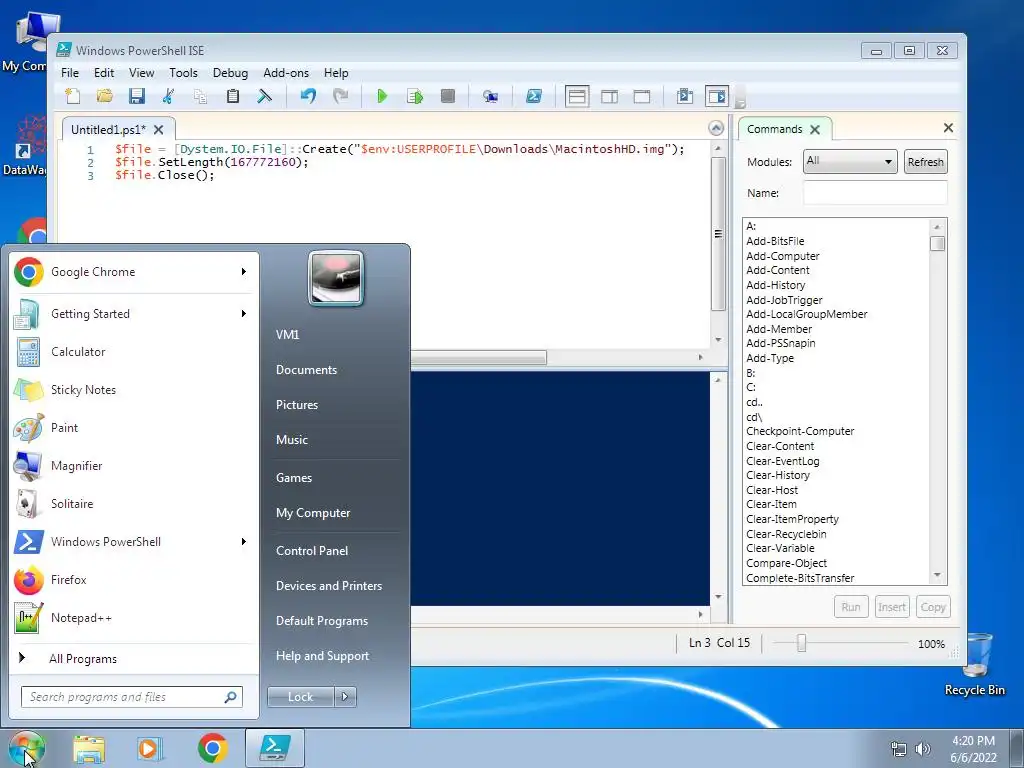
Task: Select Compare-Object in the command list
Action: pos(786,563)
